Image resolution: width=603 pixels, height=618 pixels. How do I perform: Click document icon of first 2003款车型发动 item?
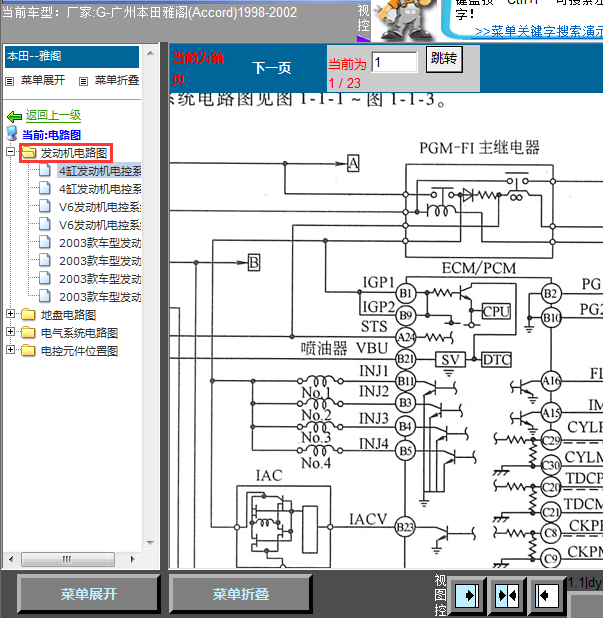click(x=45, y=242)
